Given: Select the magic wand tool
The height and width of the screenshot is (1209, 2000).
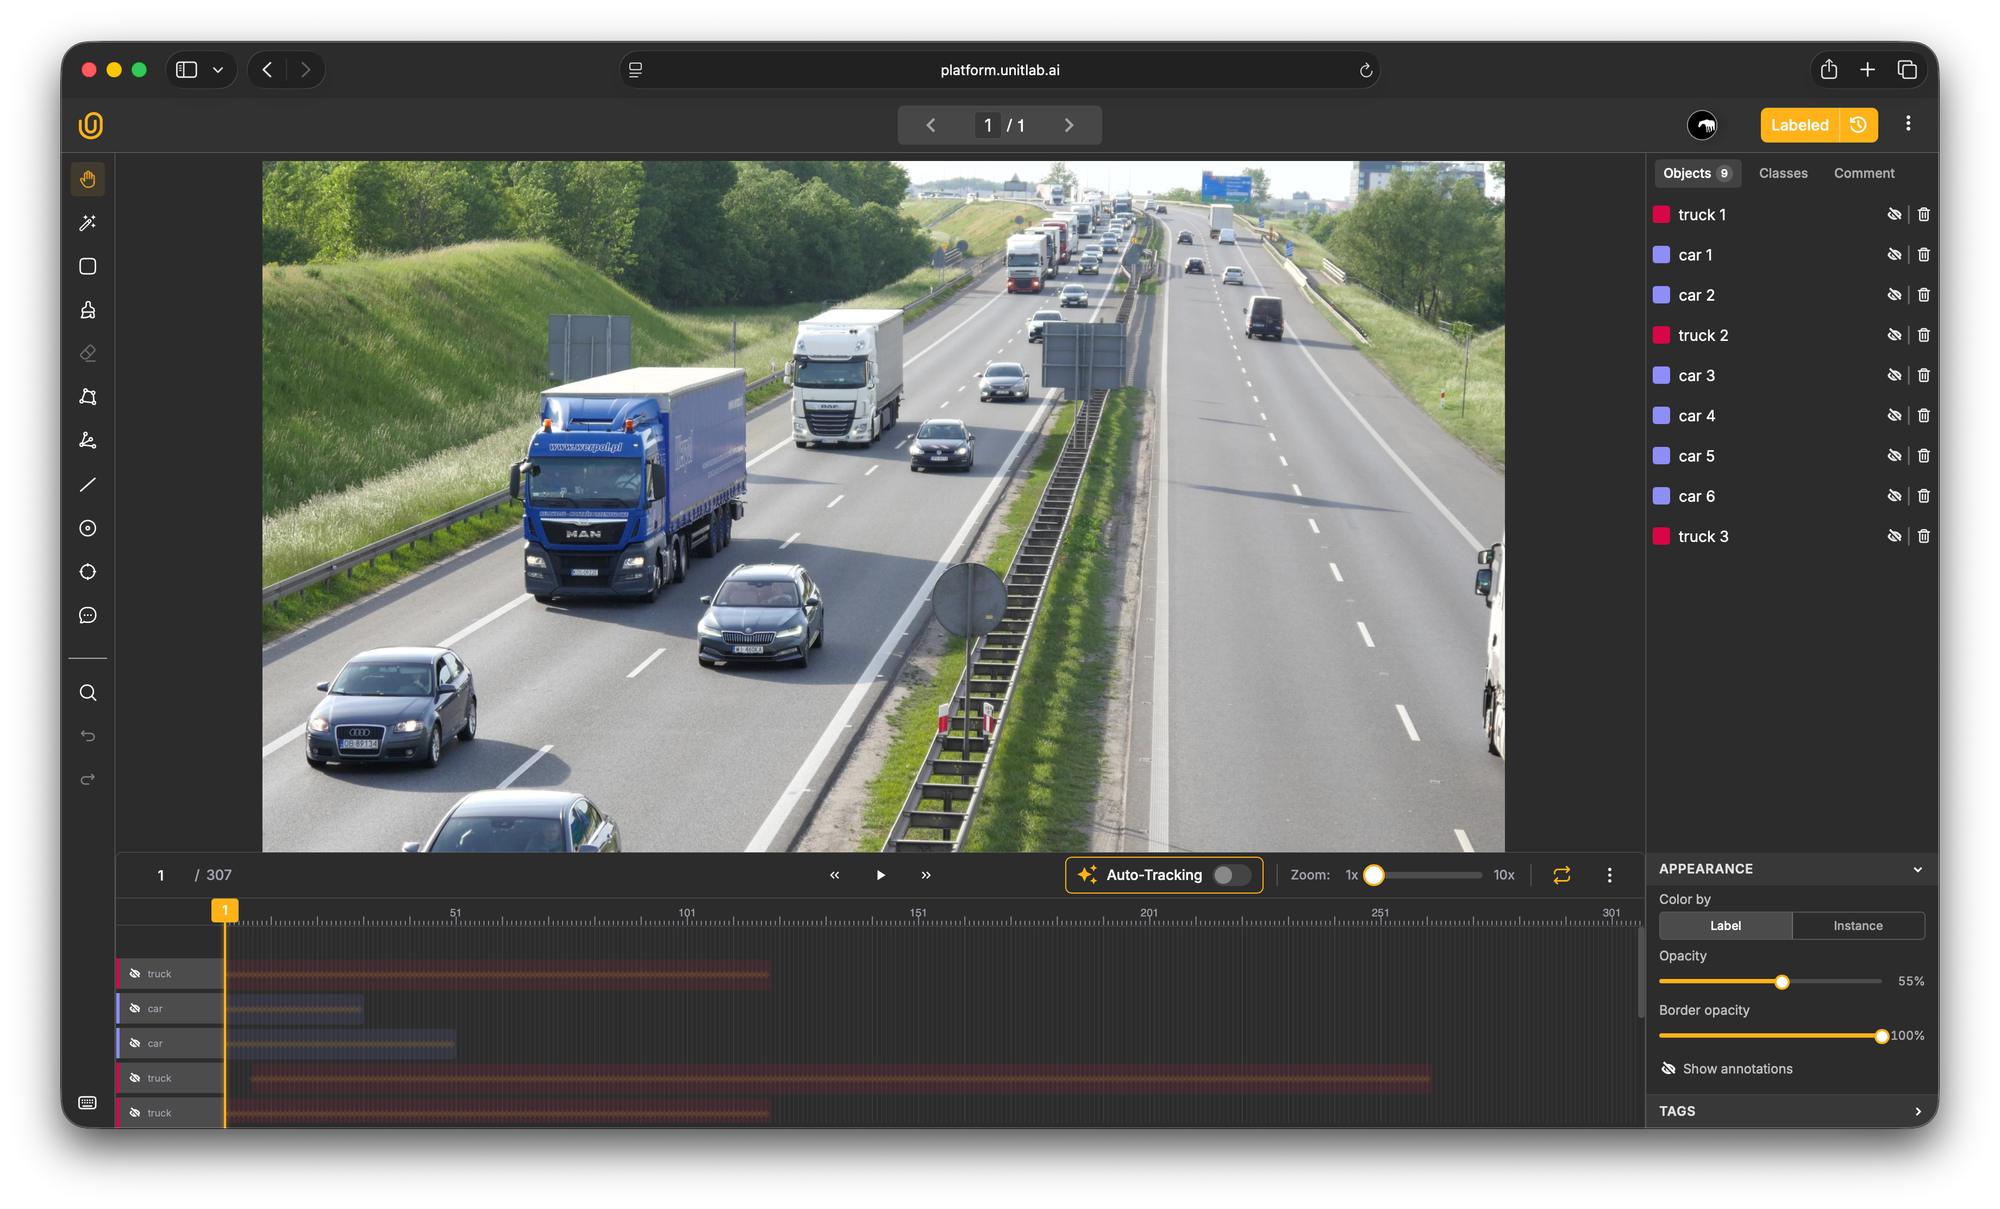Looking at the screenshot, I should click(88, 223).
